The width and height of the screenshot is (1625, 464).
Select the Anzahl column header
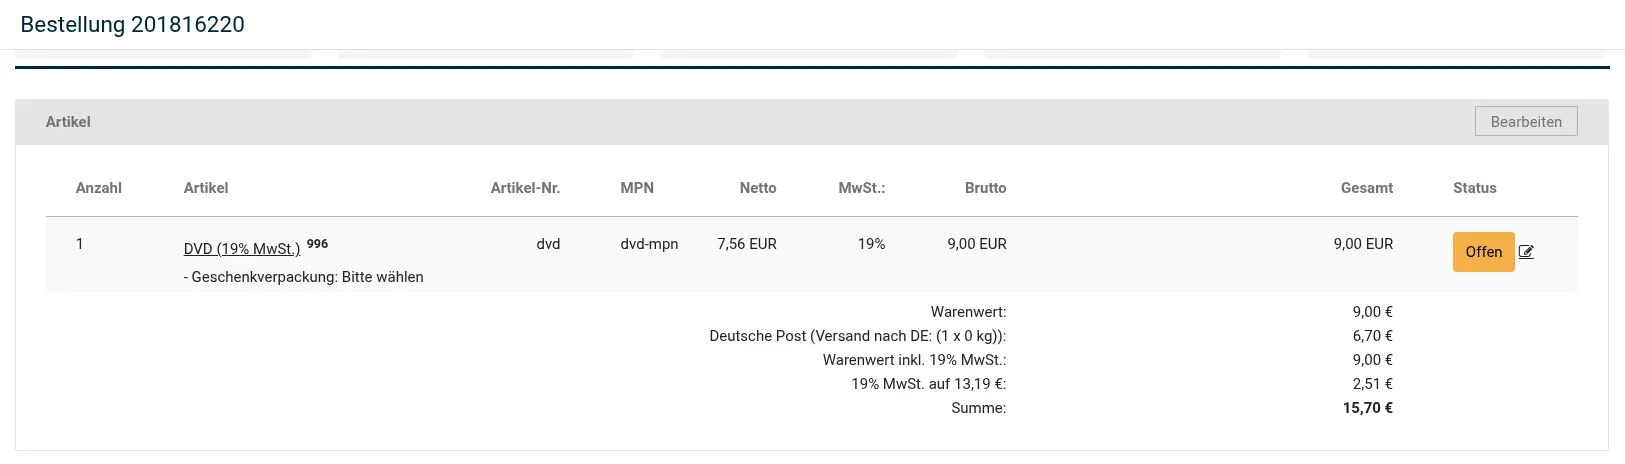[99, 188]
